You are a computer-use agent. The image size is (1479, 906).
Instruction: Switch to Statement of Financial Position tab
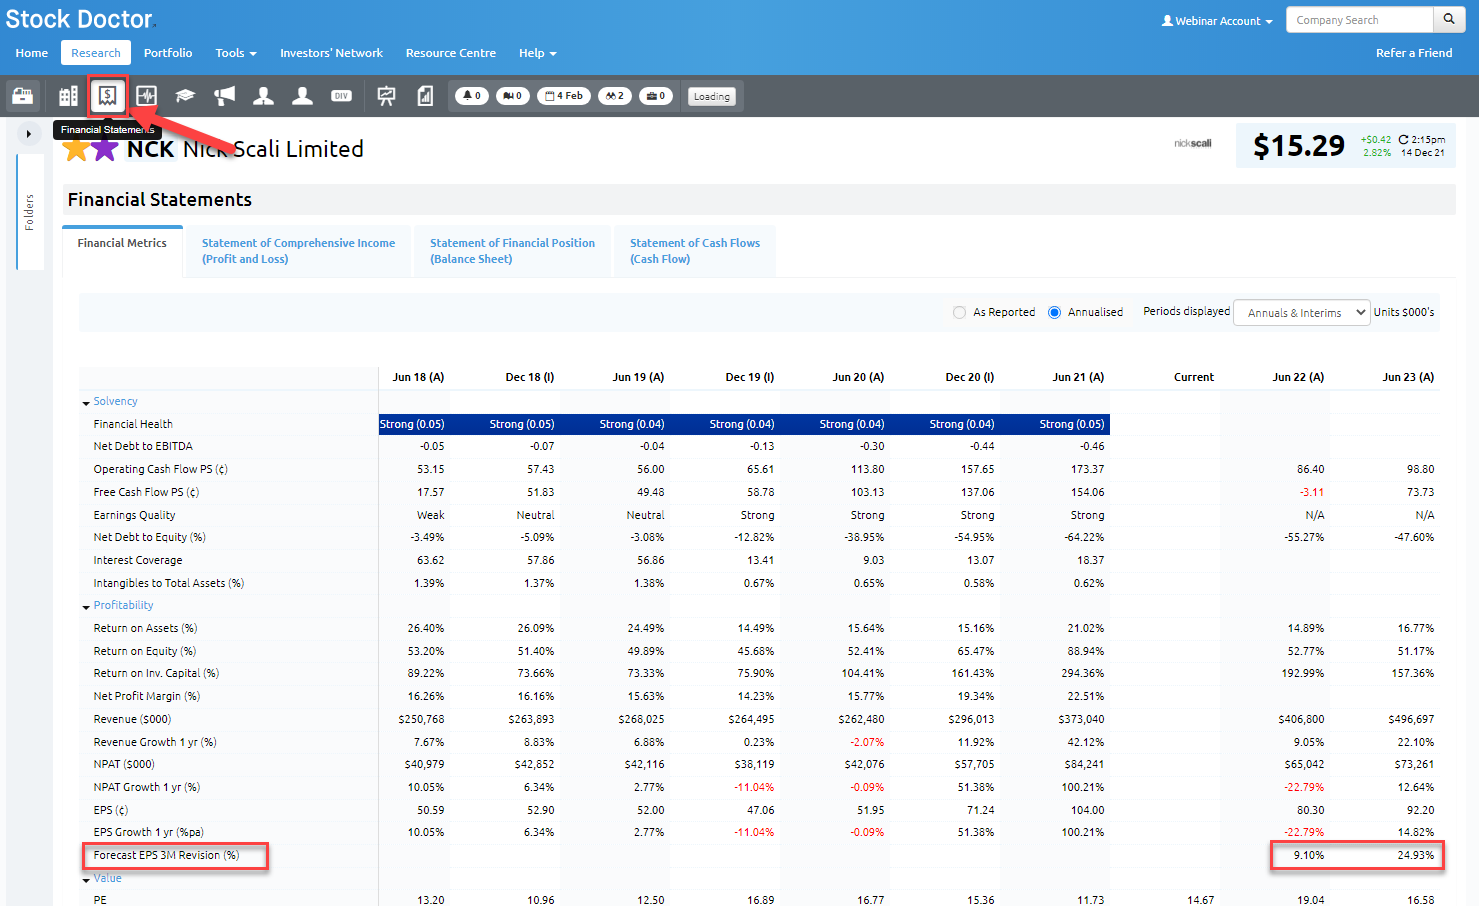coord(512,251)
